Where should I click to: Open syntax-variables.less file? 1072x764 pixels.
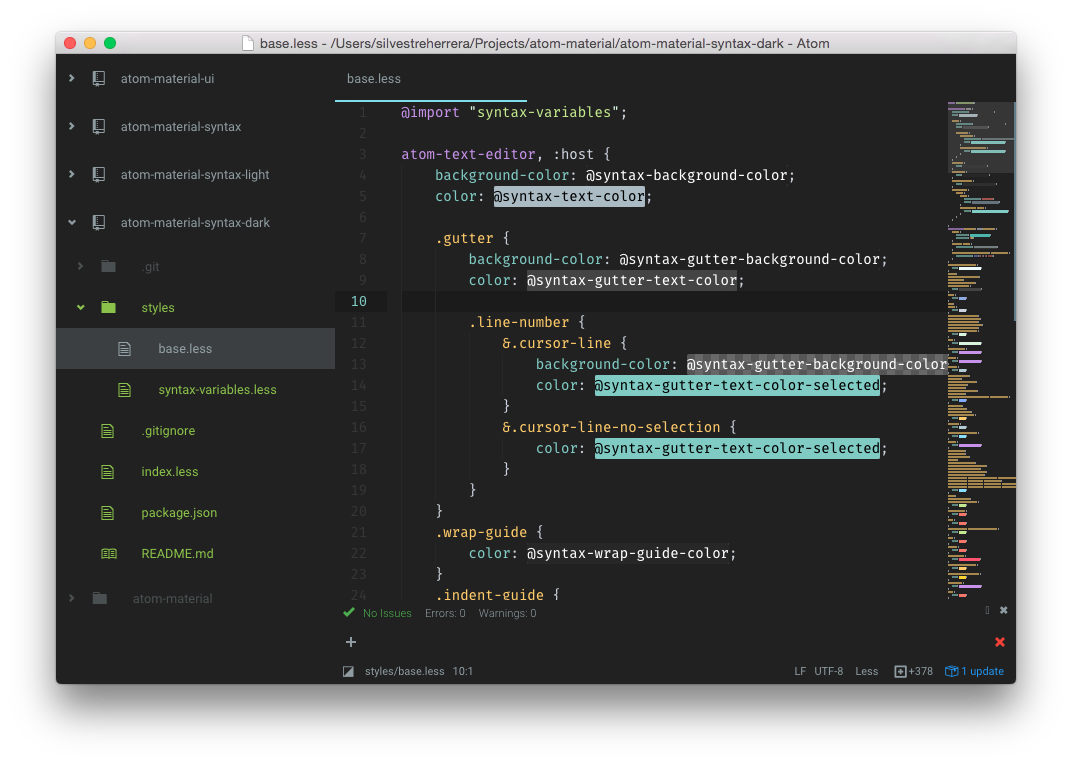coord(217,390)
